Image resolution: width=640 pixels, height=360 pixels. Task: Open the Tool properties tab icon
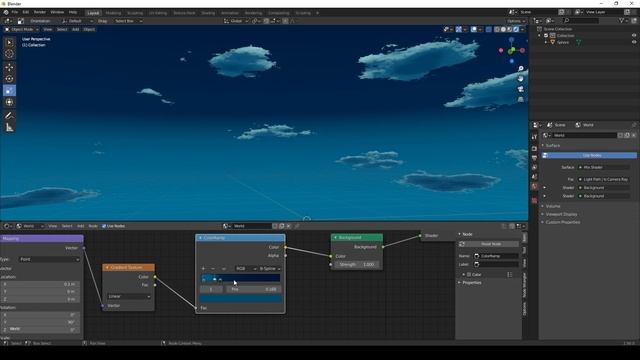click(534, 137)
